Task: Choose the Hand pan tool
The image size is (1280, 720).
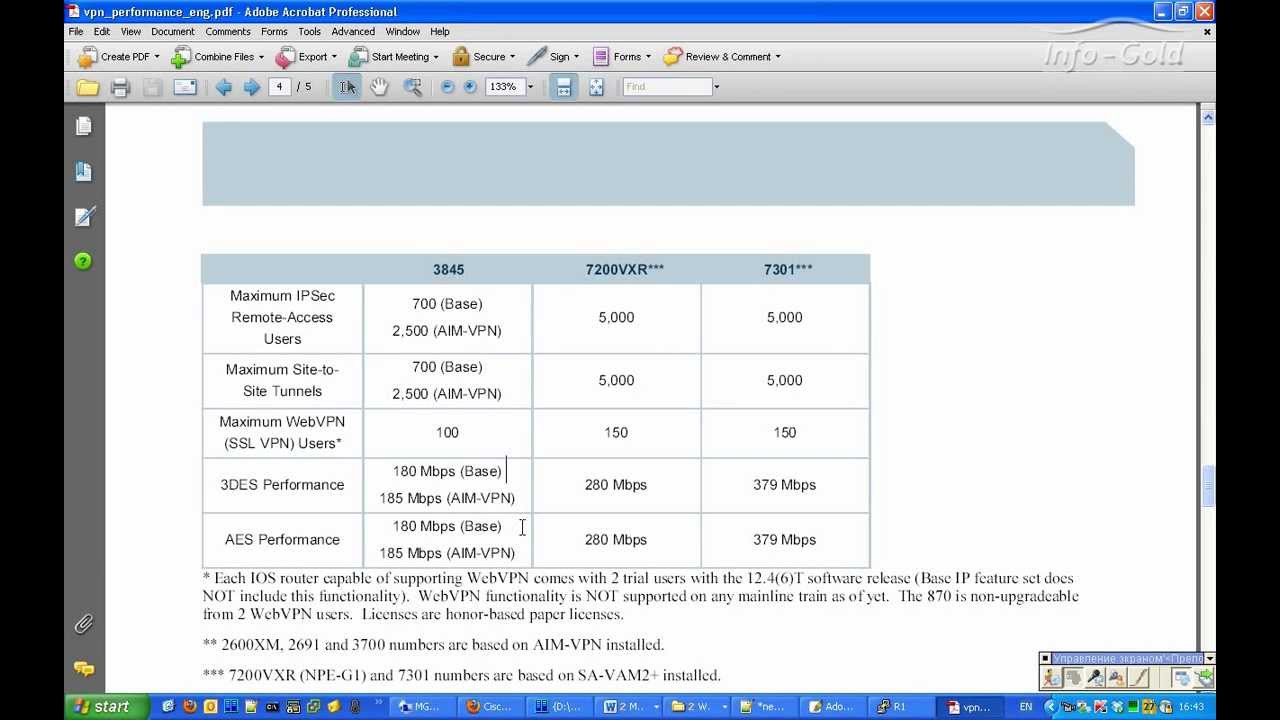Action: [x=379, y=87]
